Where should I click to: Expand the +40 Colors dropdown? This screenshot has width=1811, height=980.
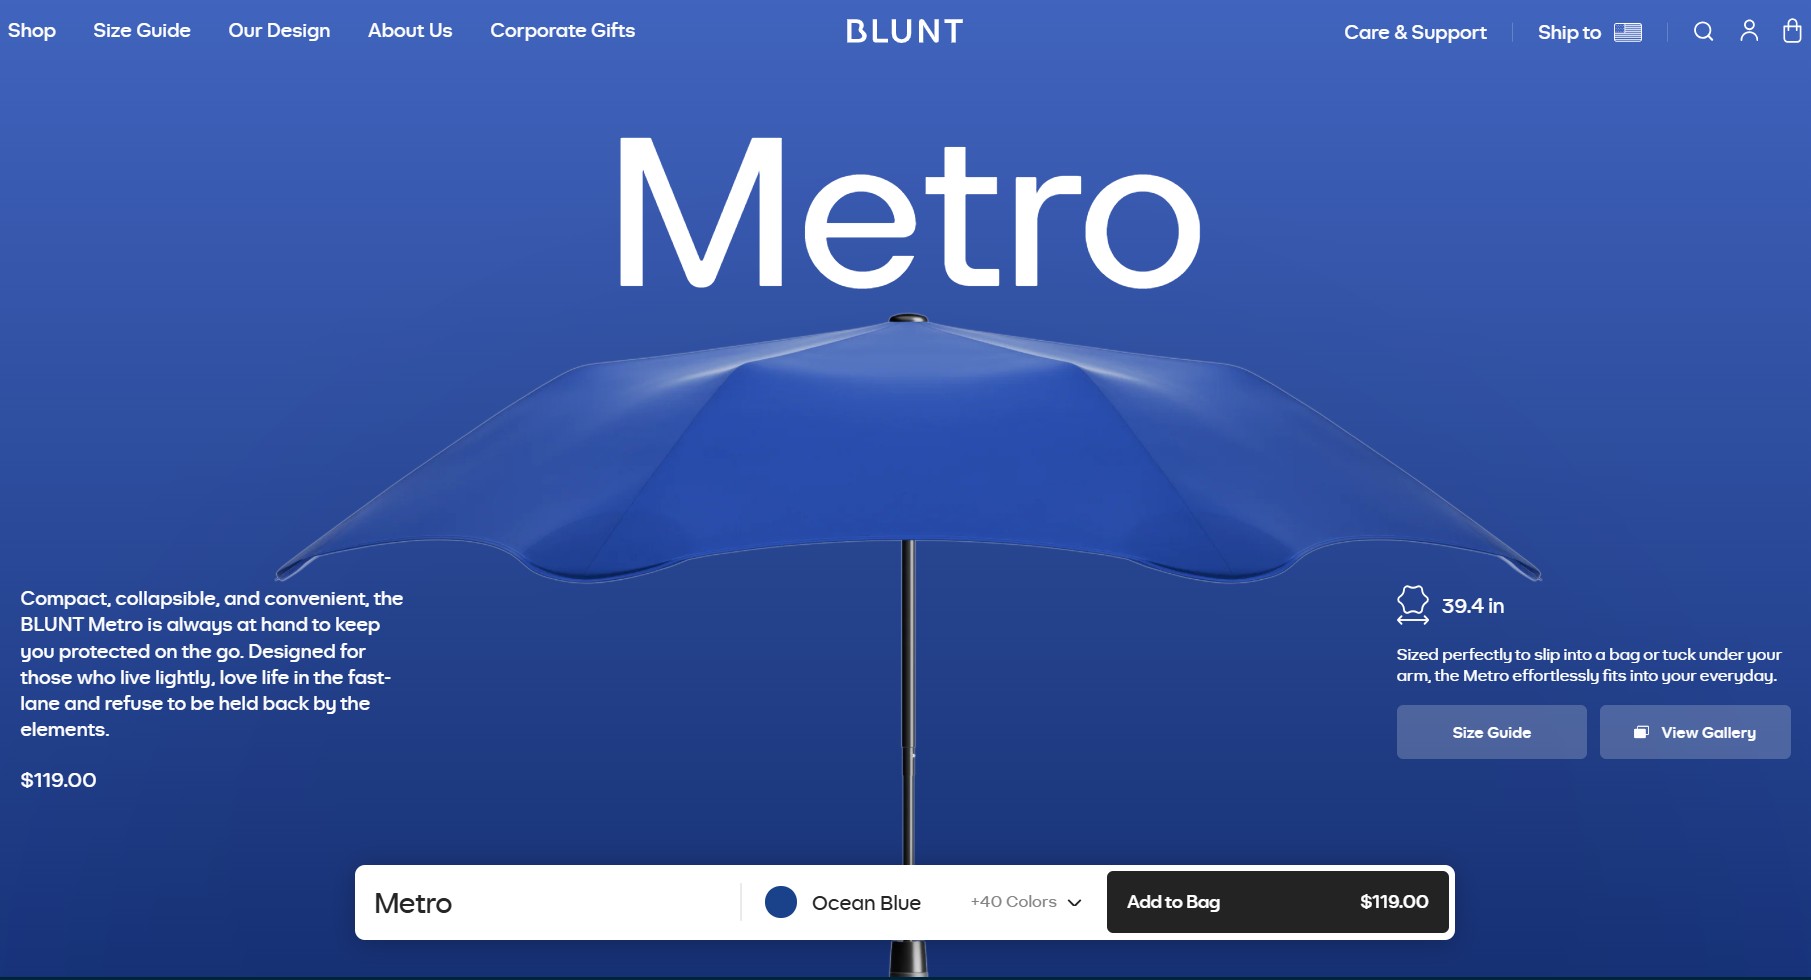pyautogui.click(x=1026, y=902)
